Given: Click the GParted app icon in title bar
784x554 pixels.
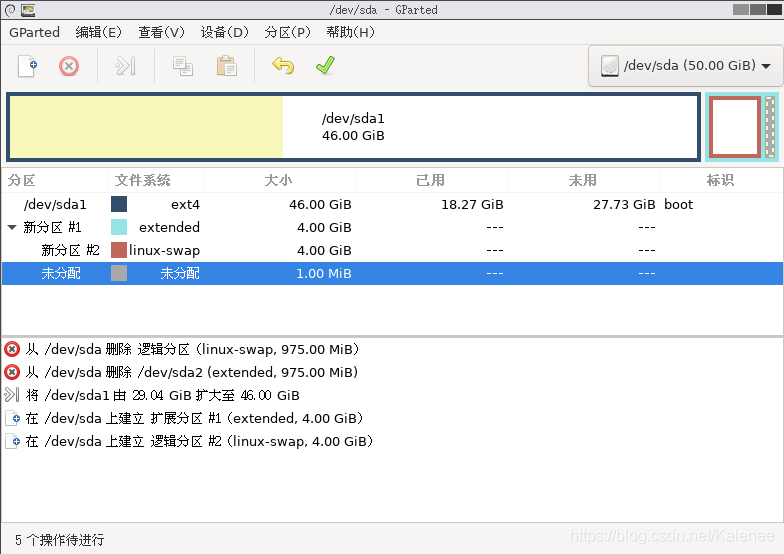Looking at the screenshot, I should click(28, 10).
